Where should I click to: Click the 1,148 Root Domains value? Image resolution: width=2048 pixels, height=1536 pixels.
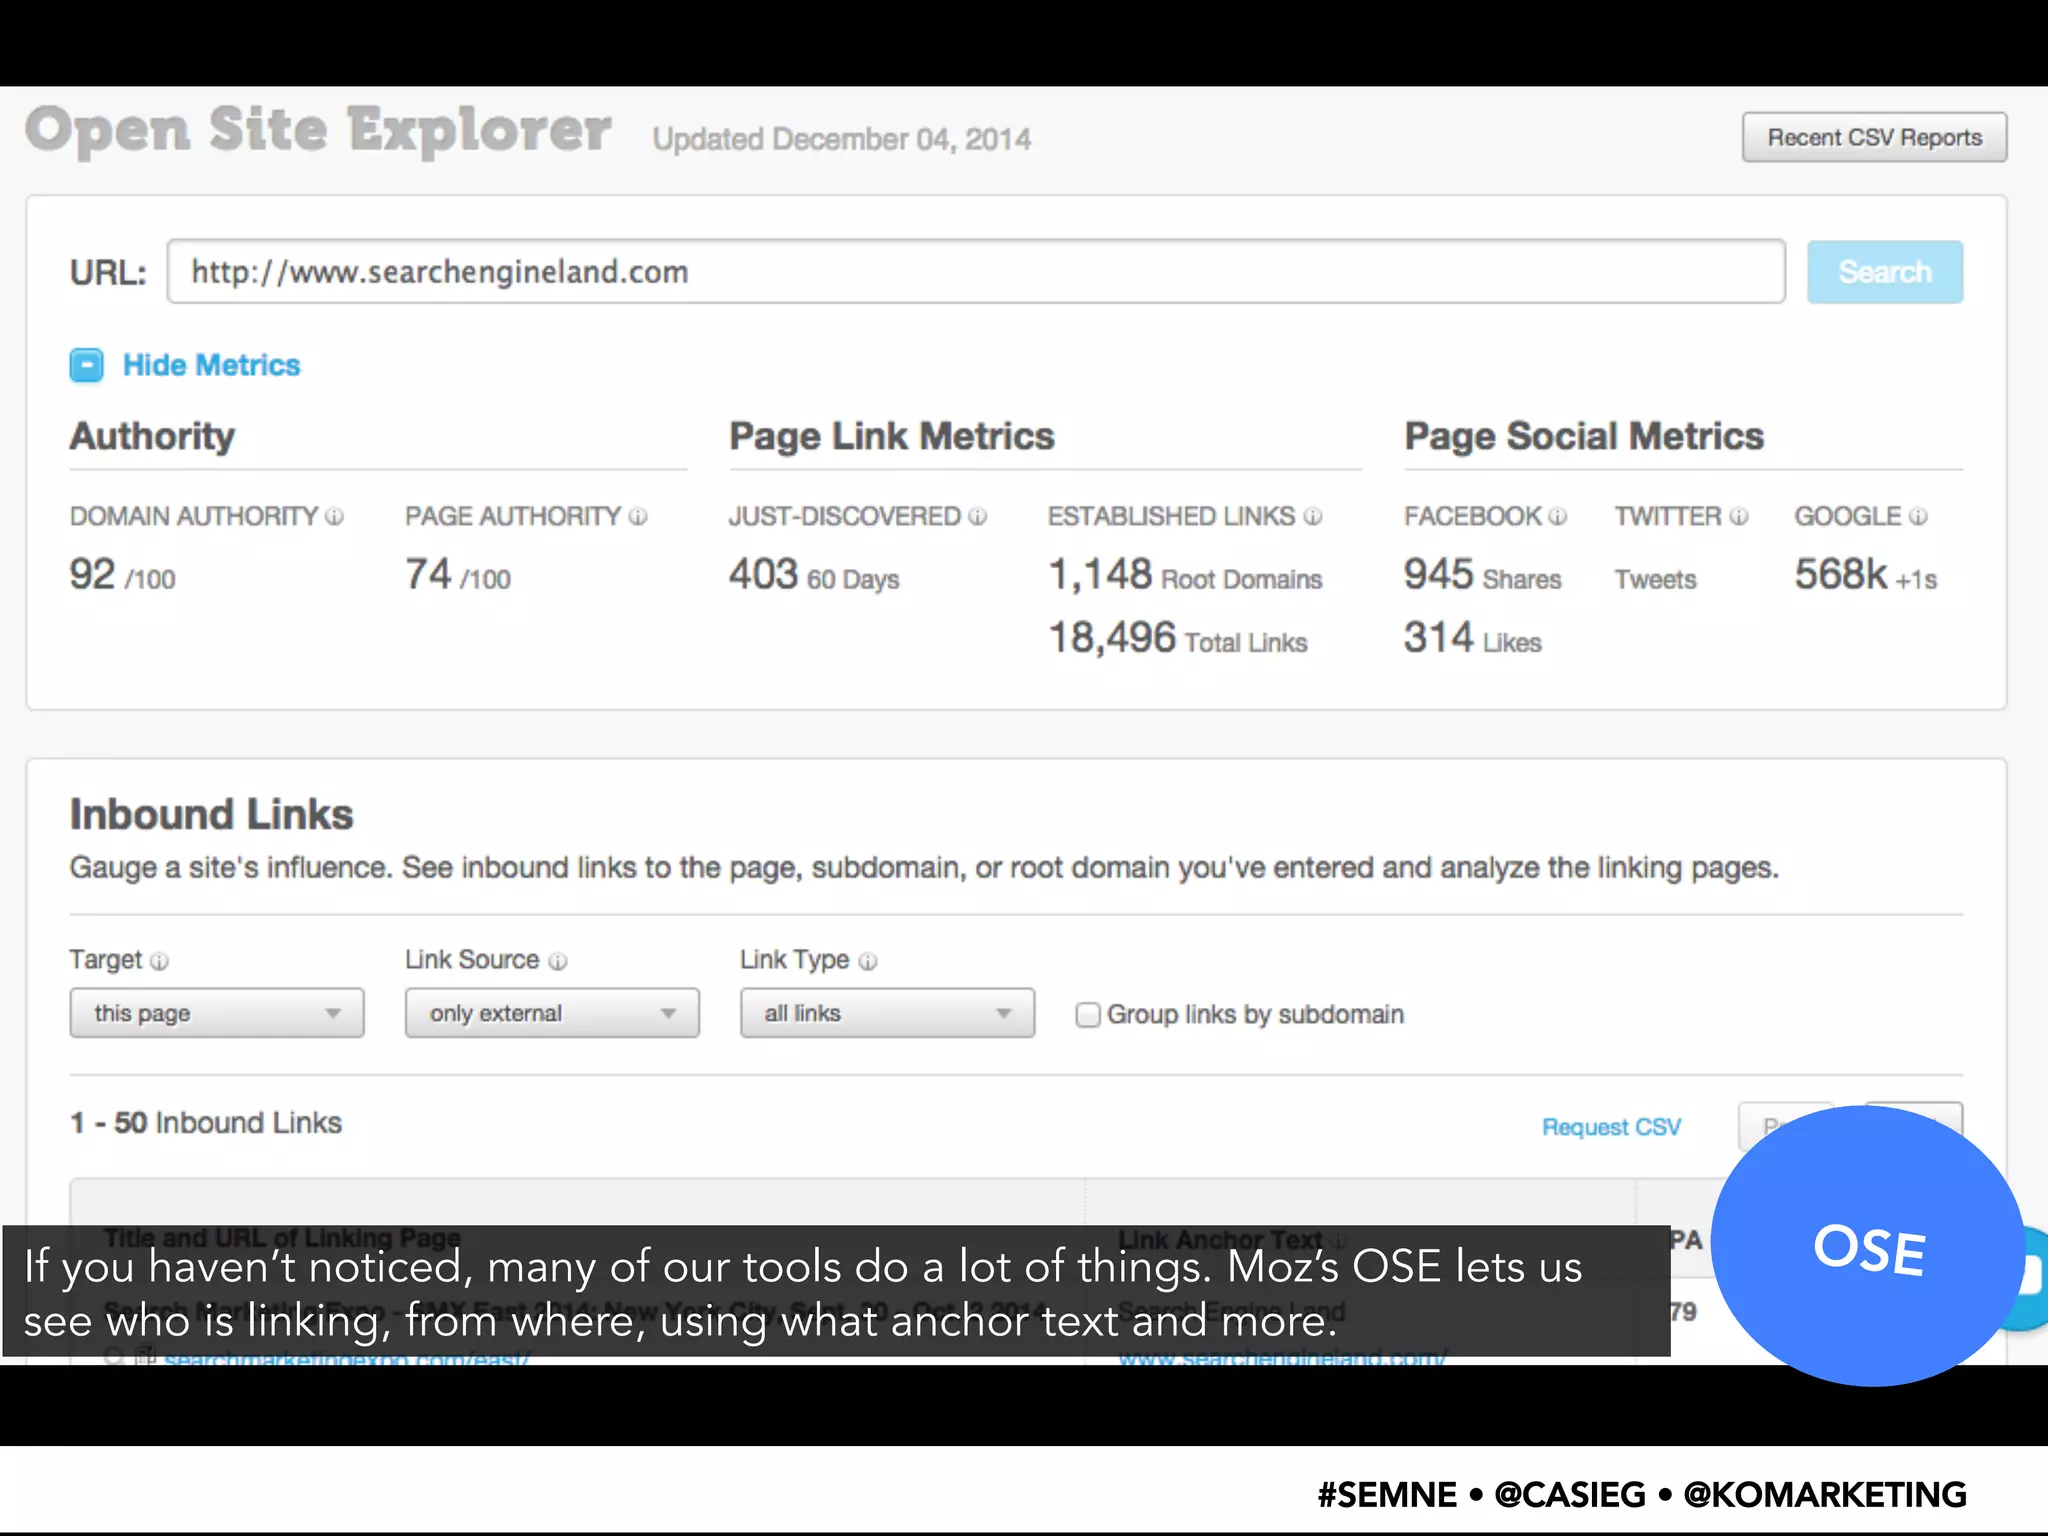click(x=1185, y=575)
